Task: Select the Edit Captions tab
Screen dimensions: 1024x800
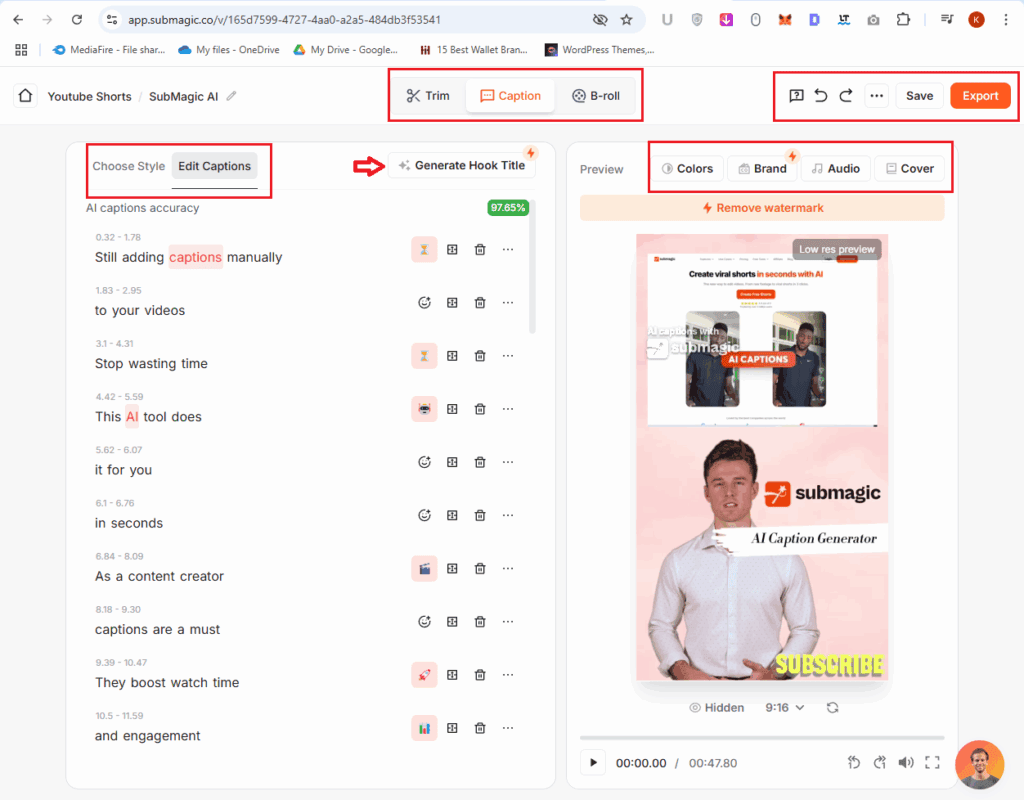Action: point(214,166)
